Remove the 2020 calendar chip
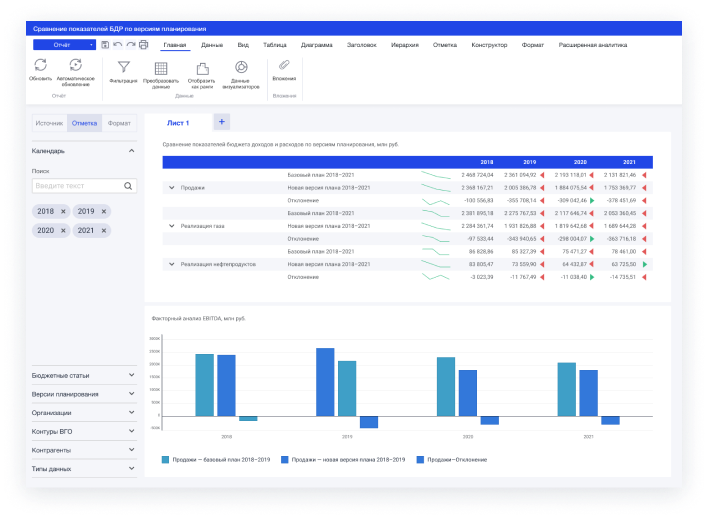The image size is (708, 519). (63, 230)
